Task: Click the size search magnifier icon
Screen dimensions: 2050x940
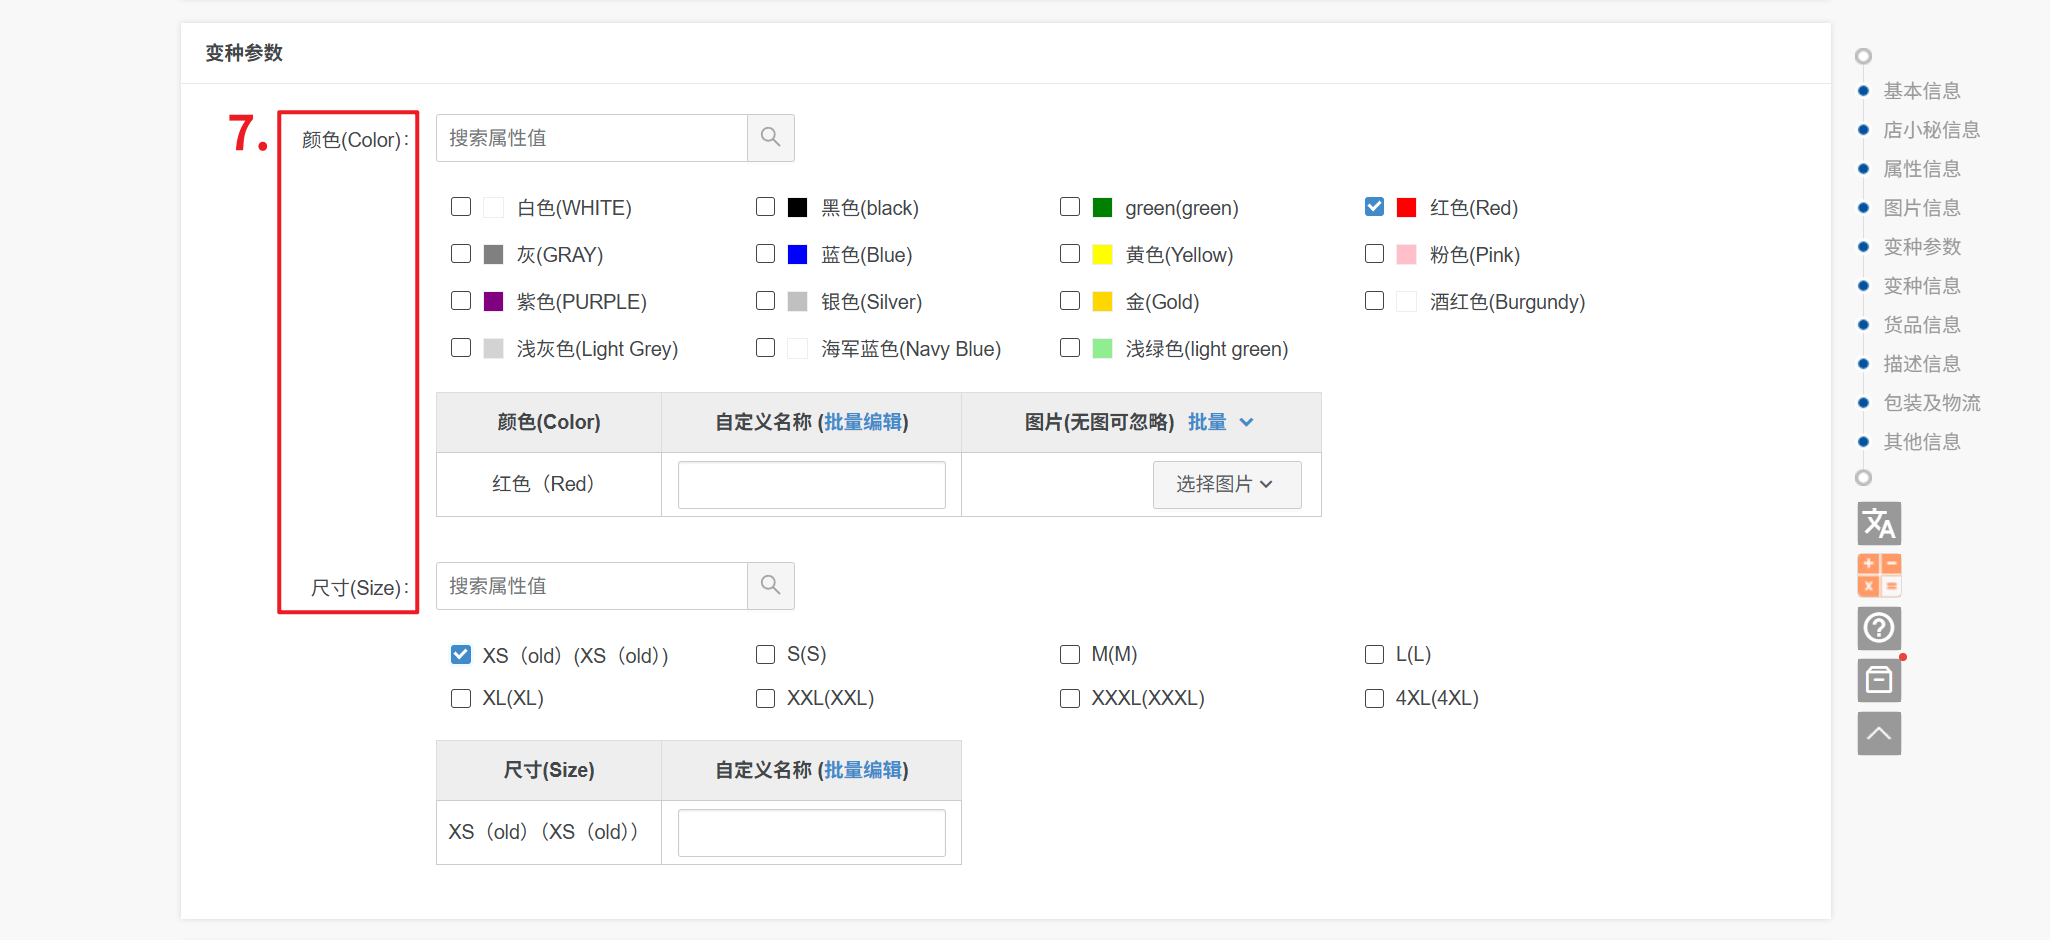Action: [770, 586]
